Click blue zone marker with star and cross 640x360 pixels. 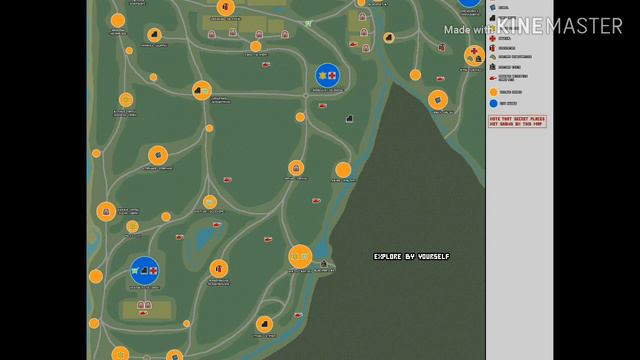coord(327,76)
